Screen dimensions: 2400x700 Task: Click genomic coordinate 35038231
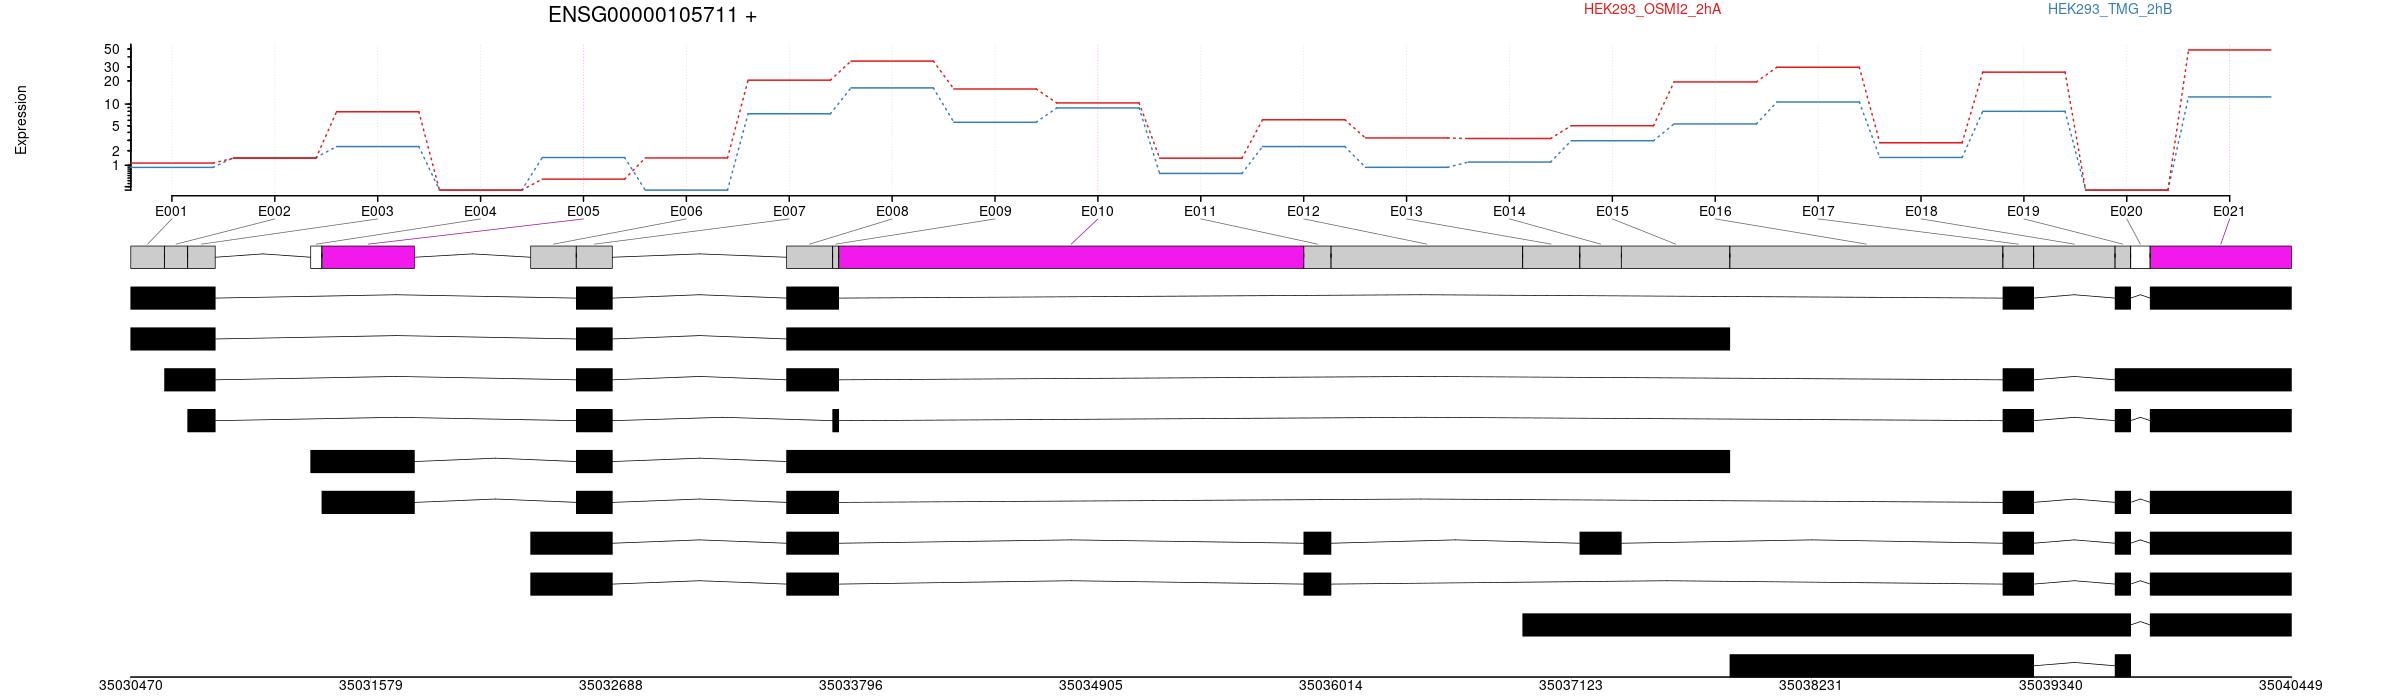pos(1811,686)
